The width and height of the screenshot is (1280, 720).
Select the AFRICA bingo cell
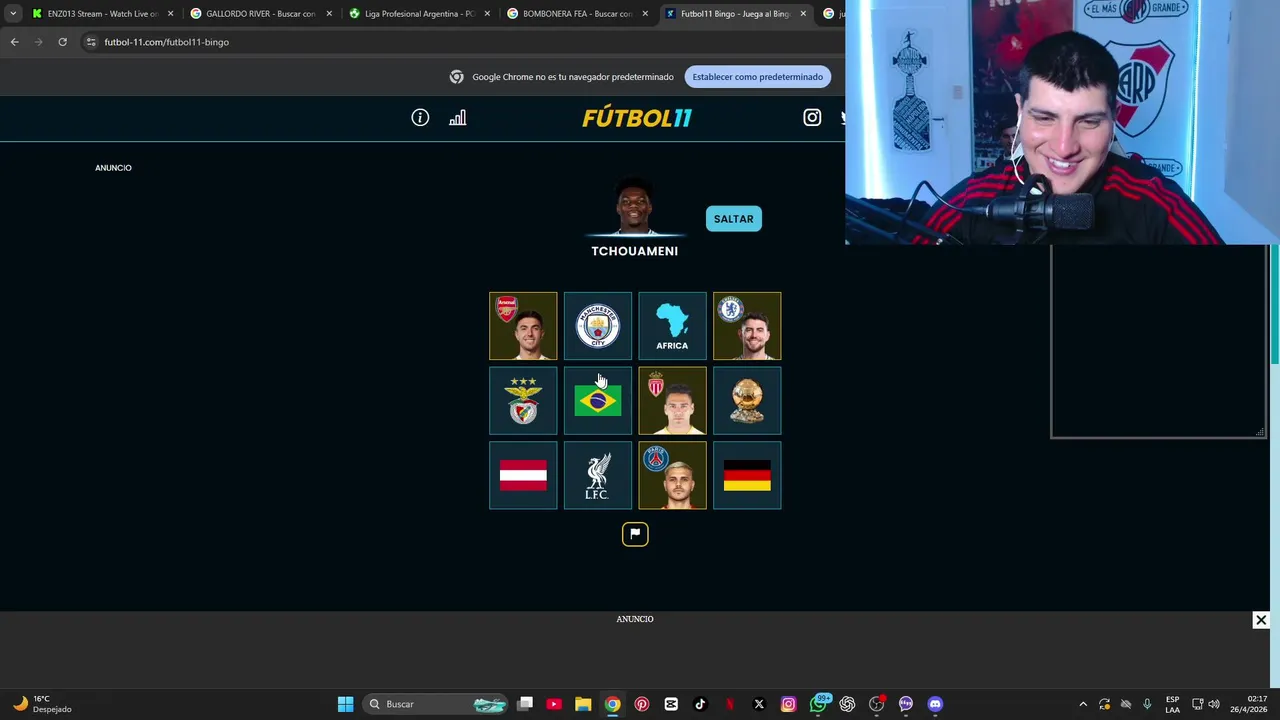[672, 326]
